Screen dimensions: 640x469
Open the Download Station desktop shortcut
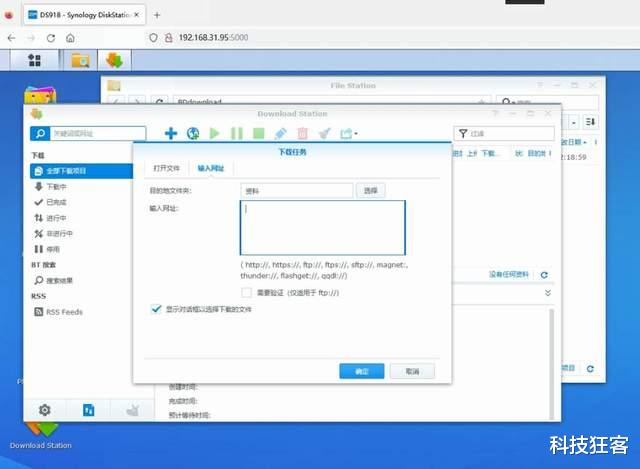point(41,437)
